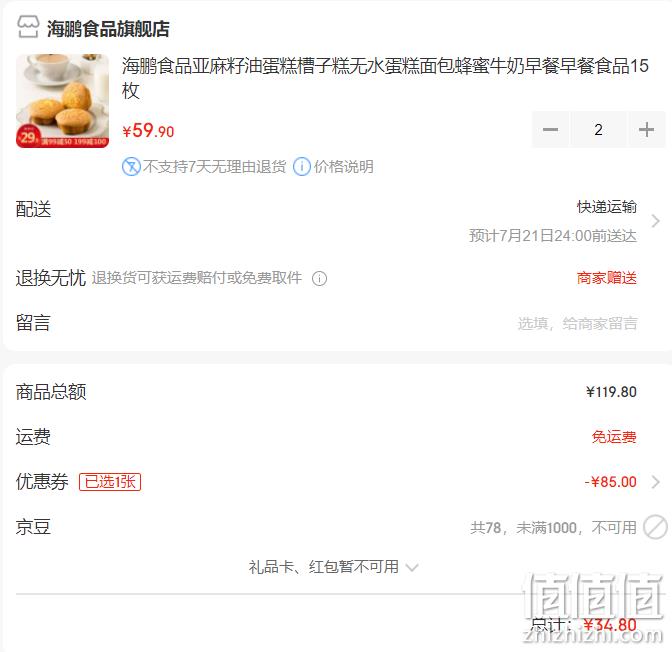Viewport: 672px width, 652px height.
Task: Select the 已选1张 coupon tag
Action: click(110, 482)
